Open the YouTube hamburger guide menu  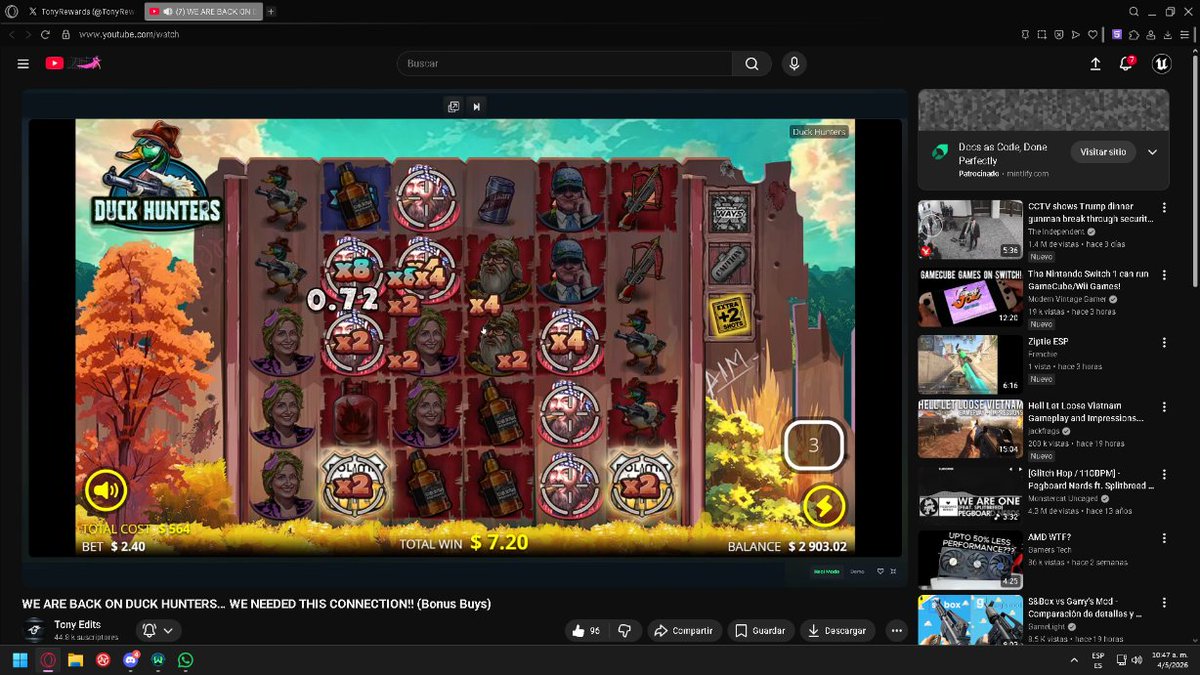[23, 63]
